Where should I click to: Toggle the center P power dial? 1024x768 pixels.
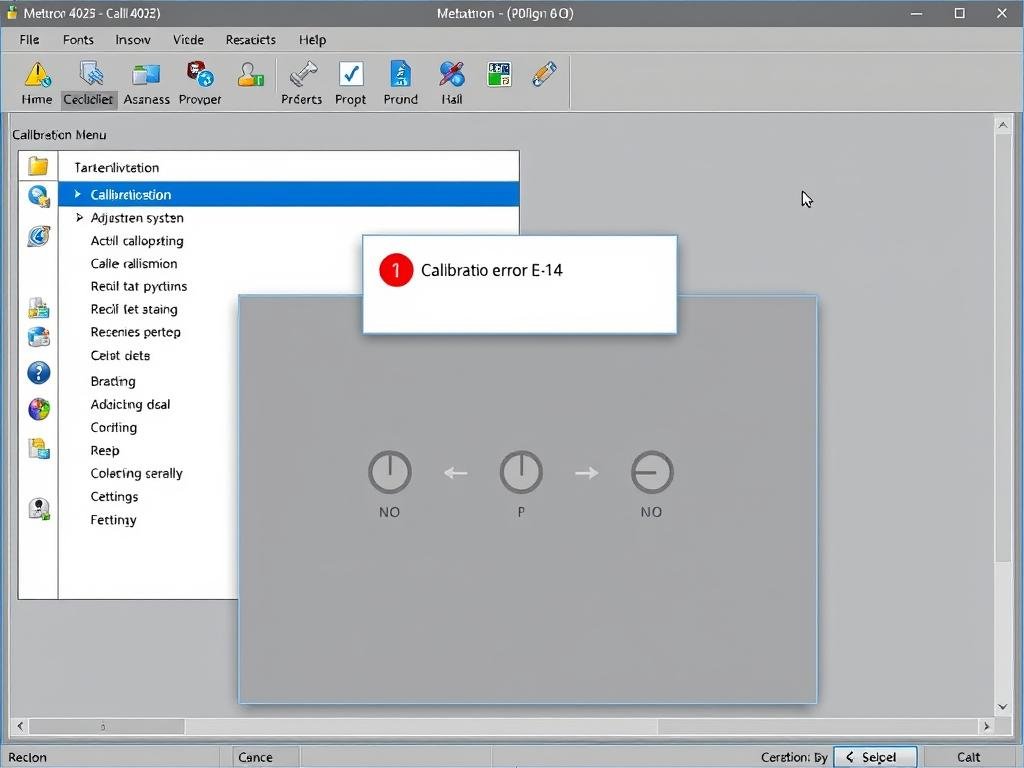[521, 472]
